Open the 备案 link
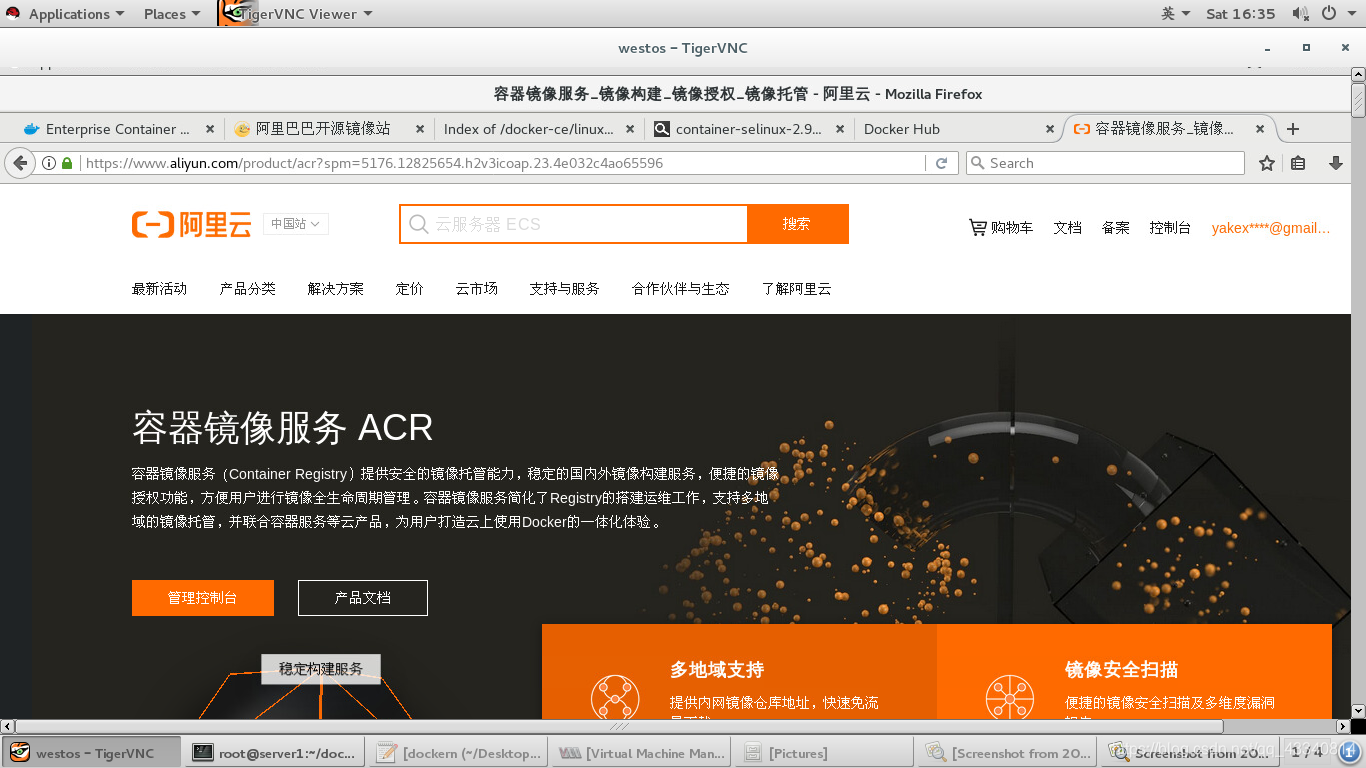The image size is (1366, 768). (1115, 228)
